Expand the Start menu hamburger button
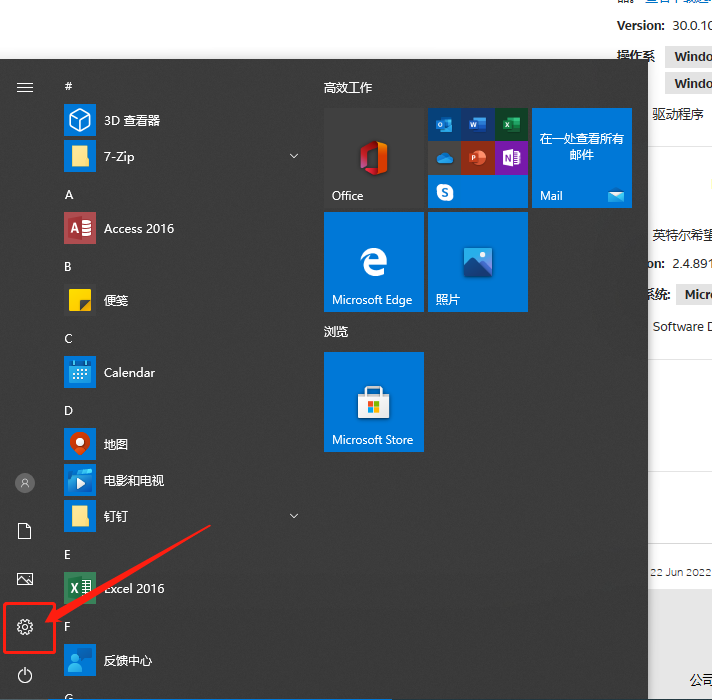The height and width of the screenshot is (700, 712). pos(25,87)
